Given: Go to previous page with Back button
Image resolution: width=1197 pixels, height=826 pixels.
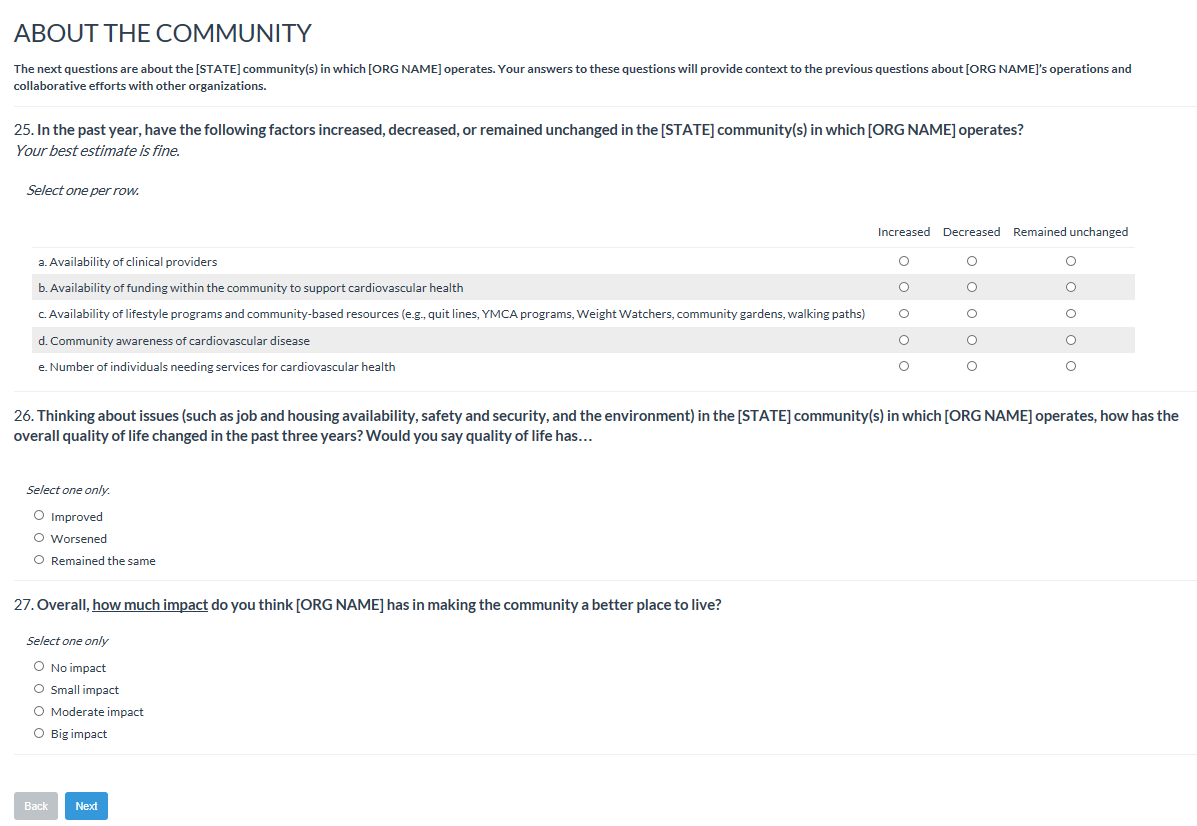Looking at the screenshot, I should 36,806.
